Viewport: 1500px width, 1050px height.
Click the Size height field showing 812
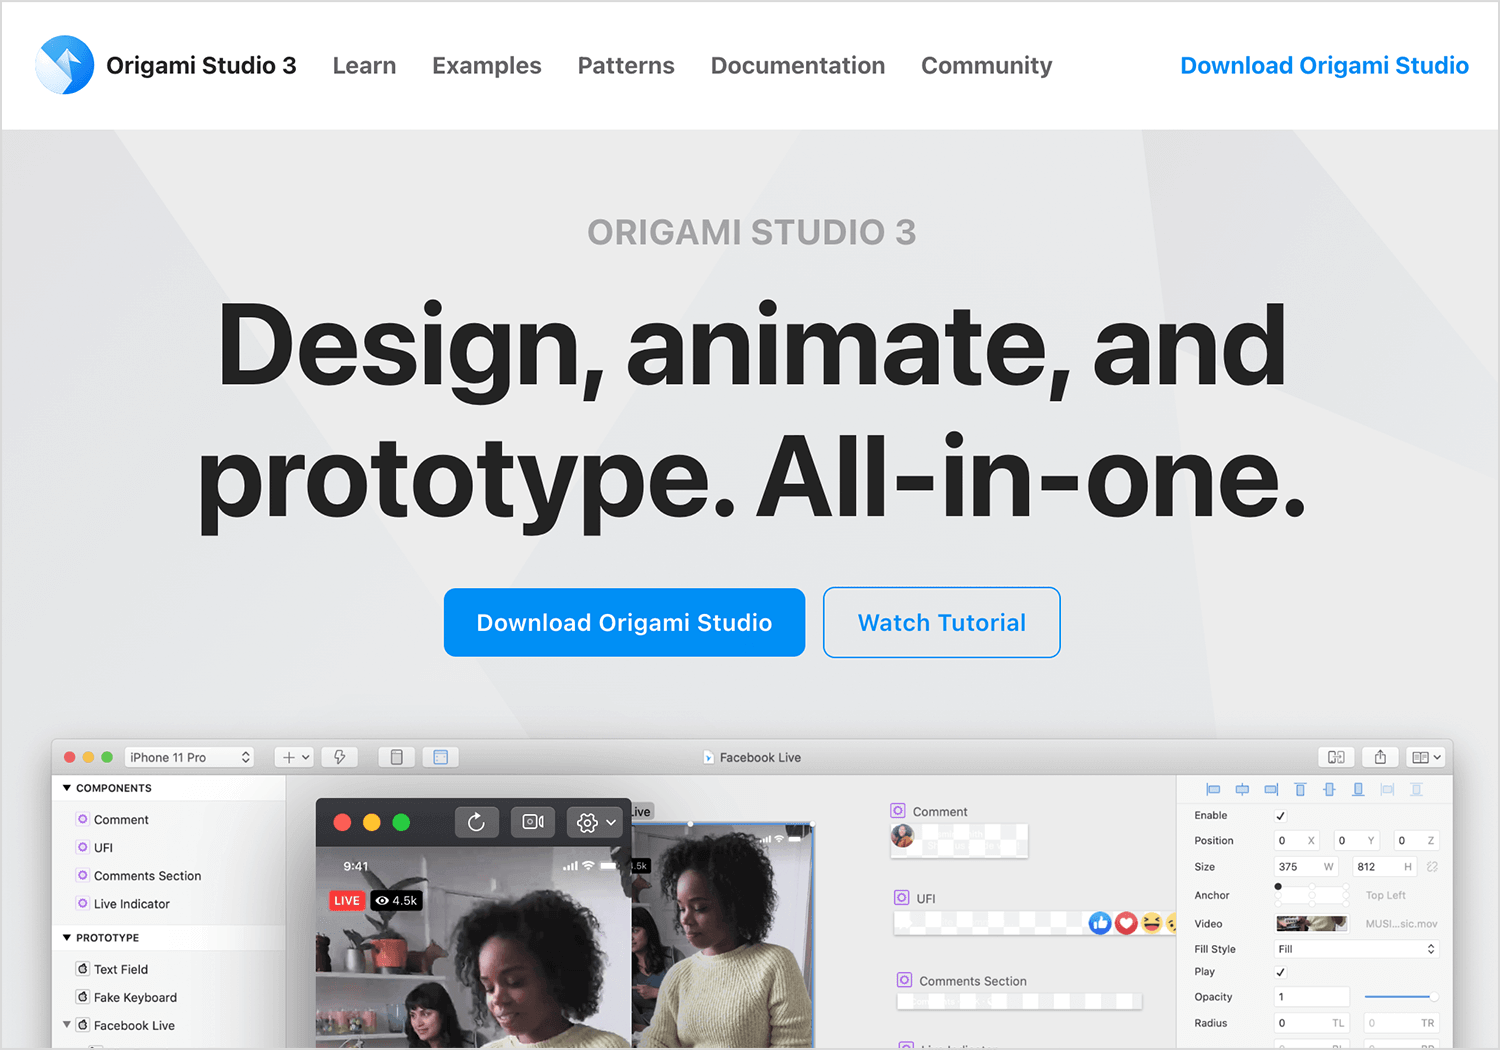tap(1385, 867)
